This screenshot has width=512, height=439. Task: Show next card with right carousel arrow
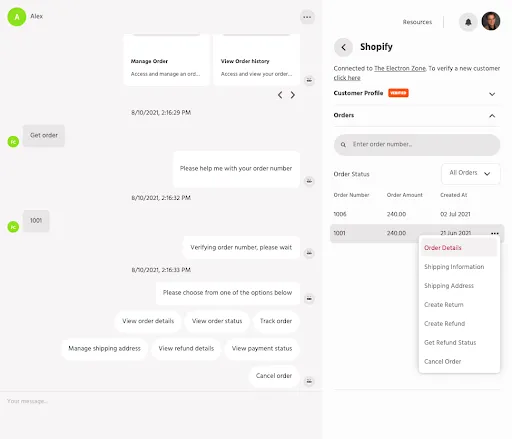[292, 95]
